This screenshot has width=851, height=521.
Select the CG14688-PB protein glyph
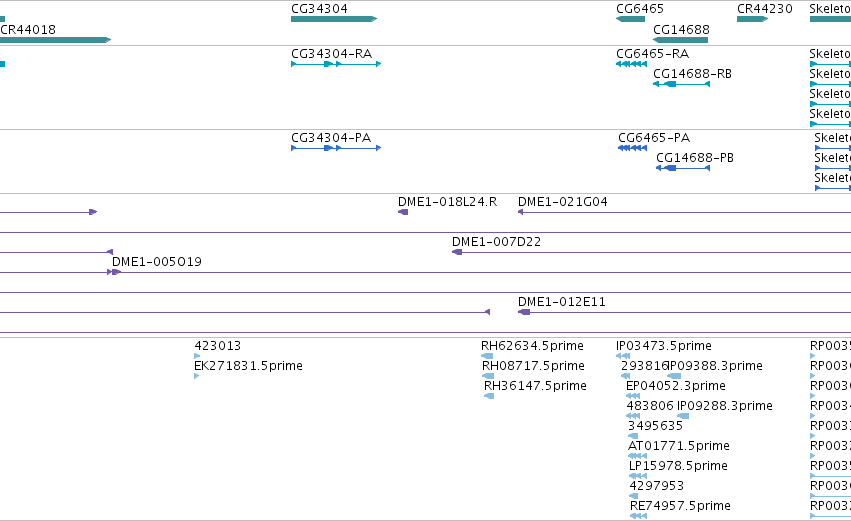point(683,168)
